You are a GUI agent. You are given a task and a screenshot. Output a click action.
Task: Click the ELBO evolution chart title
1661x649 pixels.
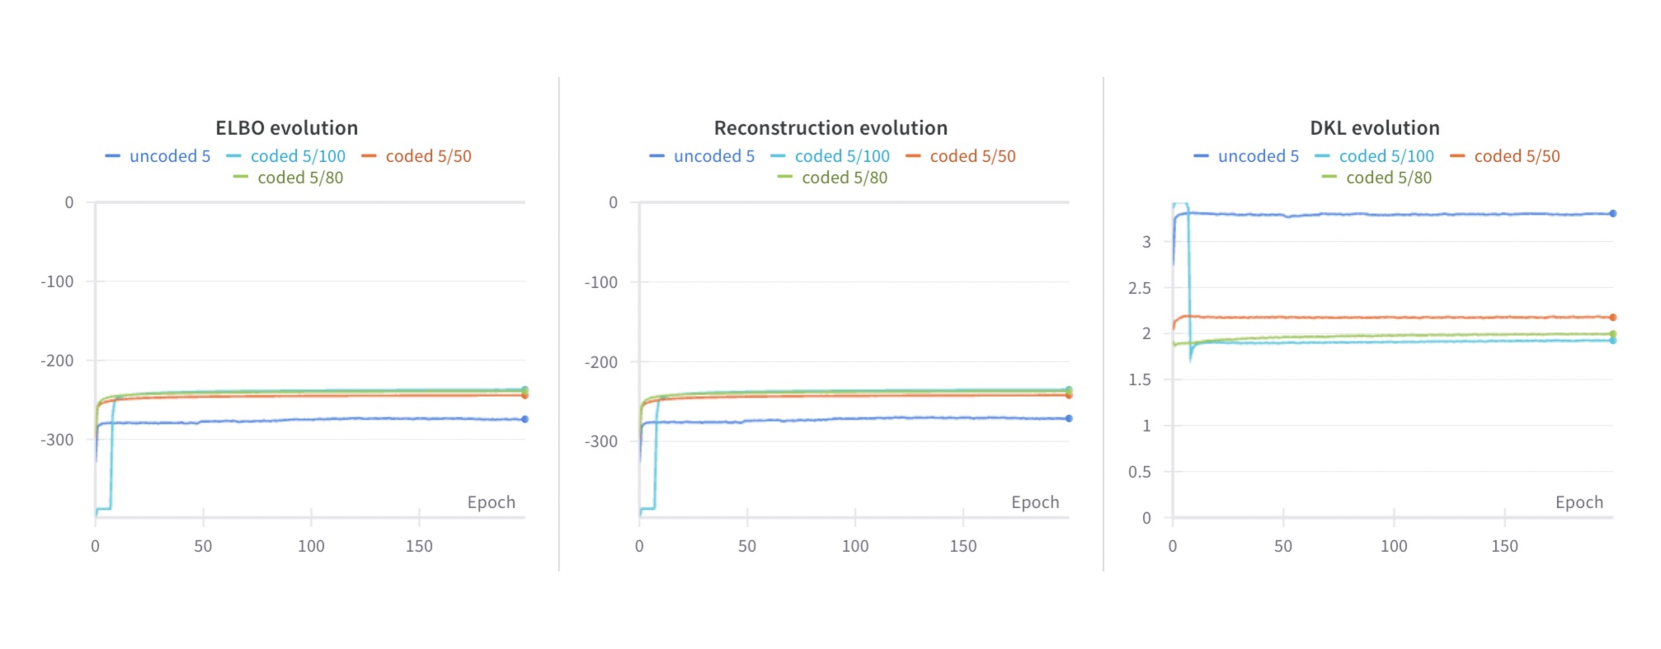[287, 128]
